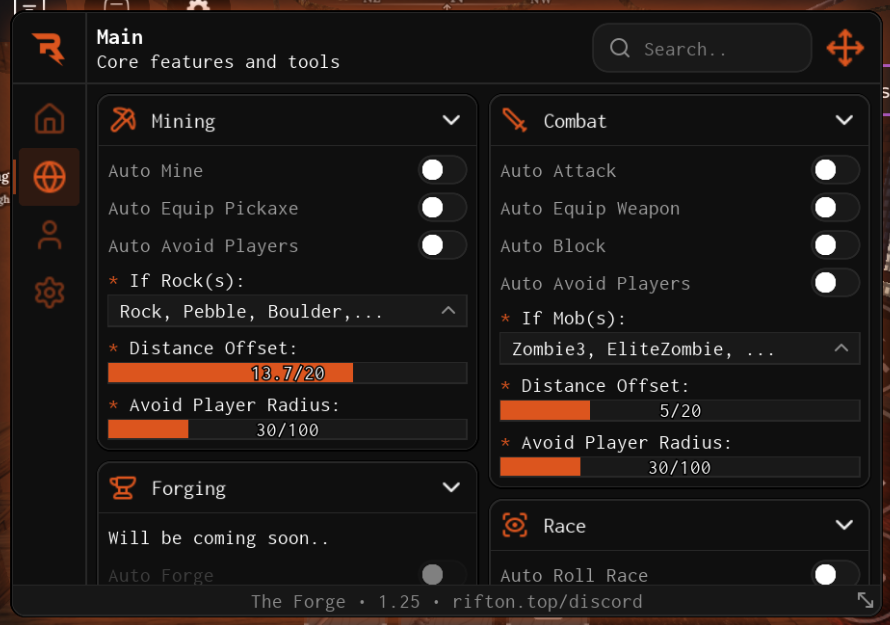The width and height of the screenshot is (890, 625).
Task: Open the Home sidebar page
Action: point(49,119)
